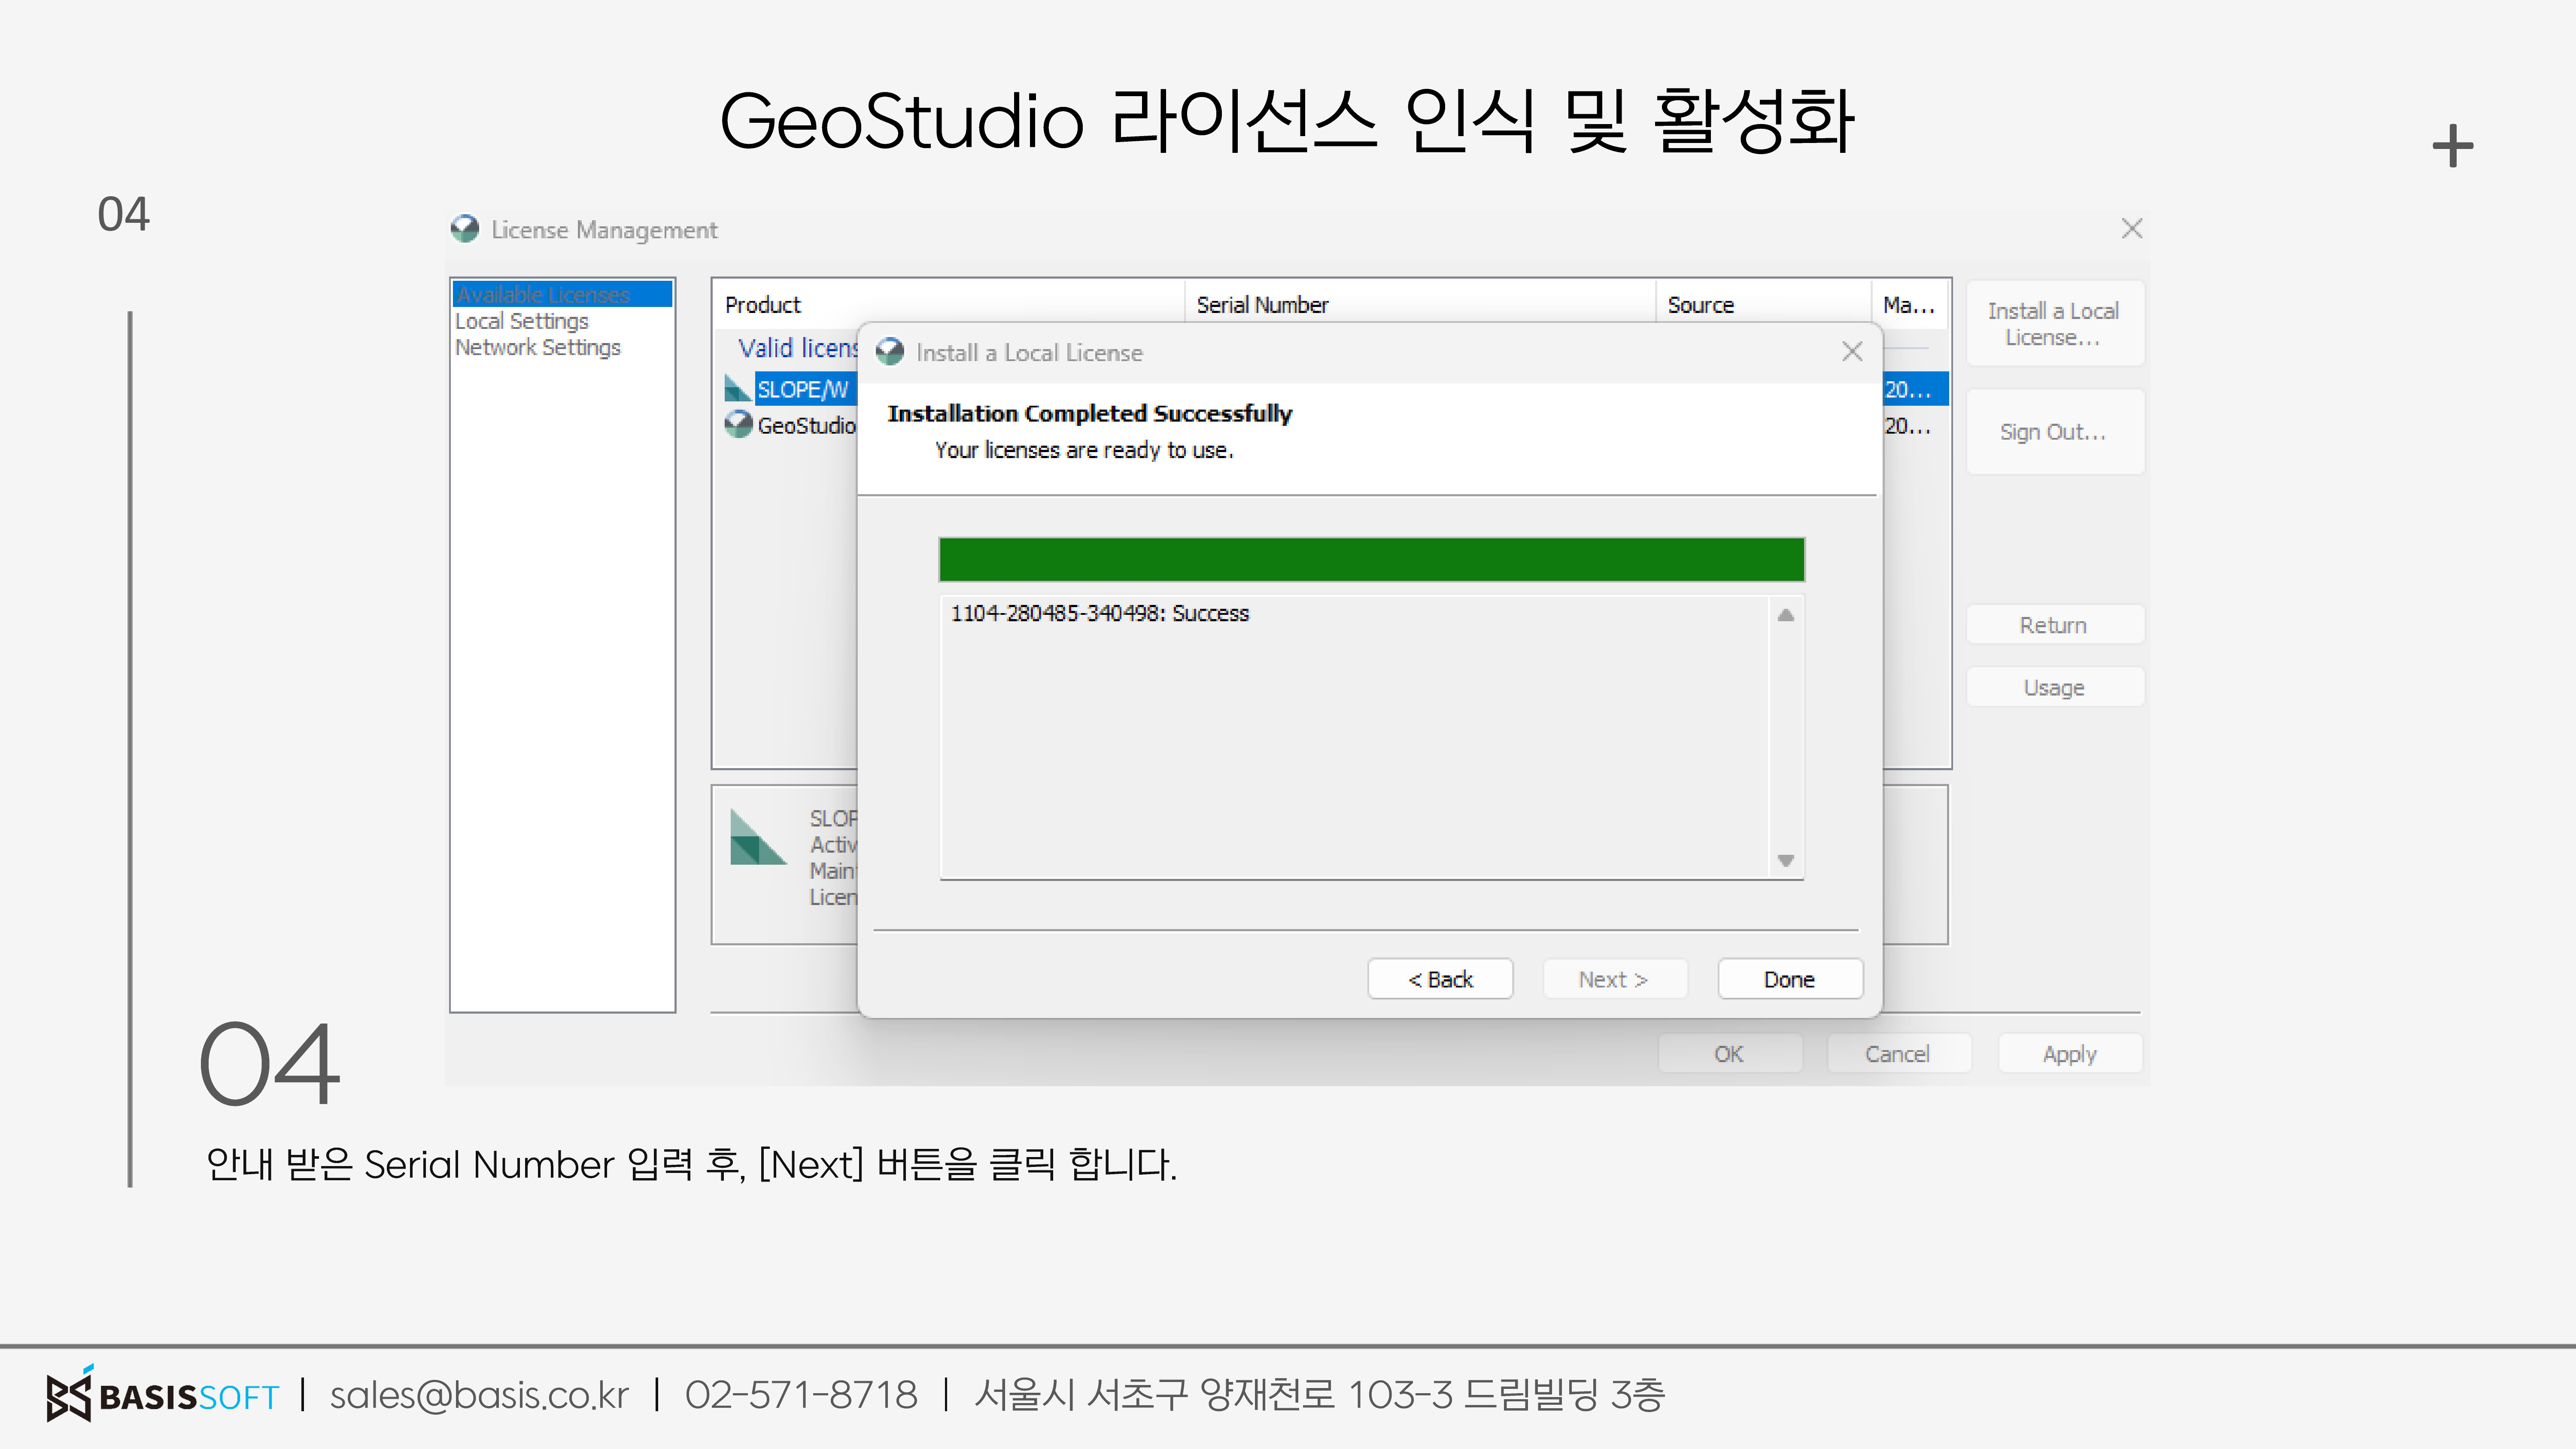Click the Usage button
Screen dimensions: 2576x1449
coord(2054,687)
